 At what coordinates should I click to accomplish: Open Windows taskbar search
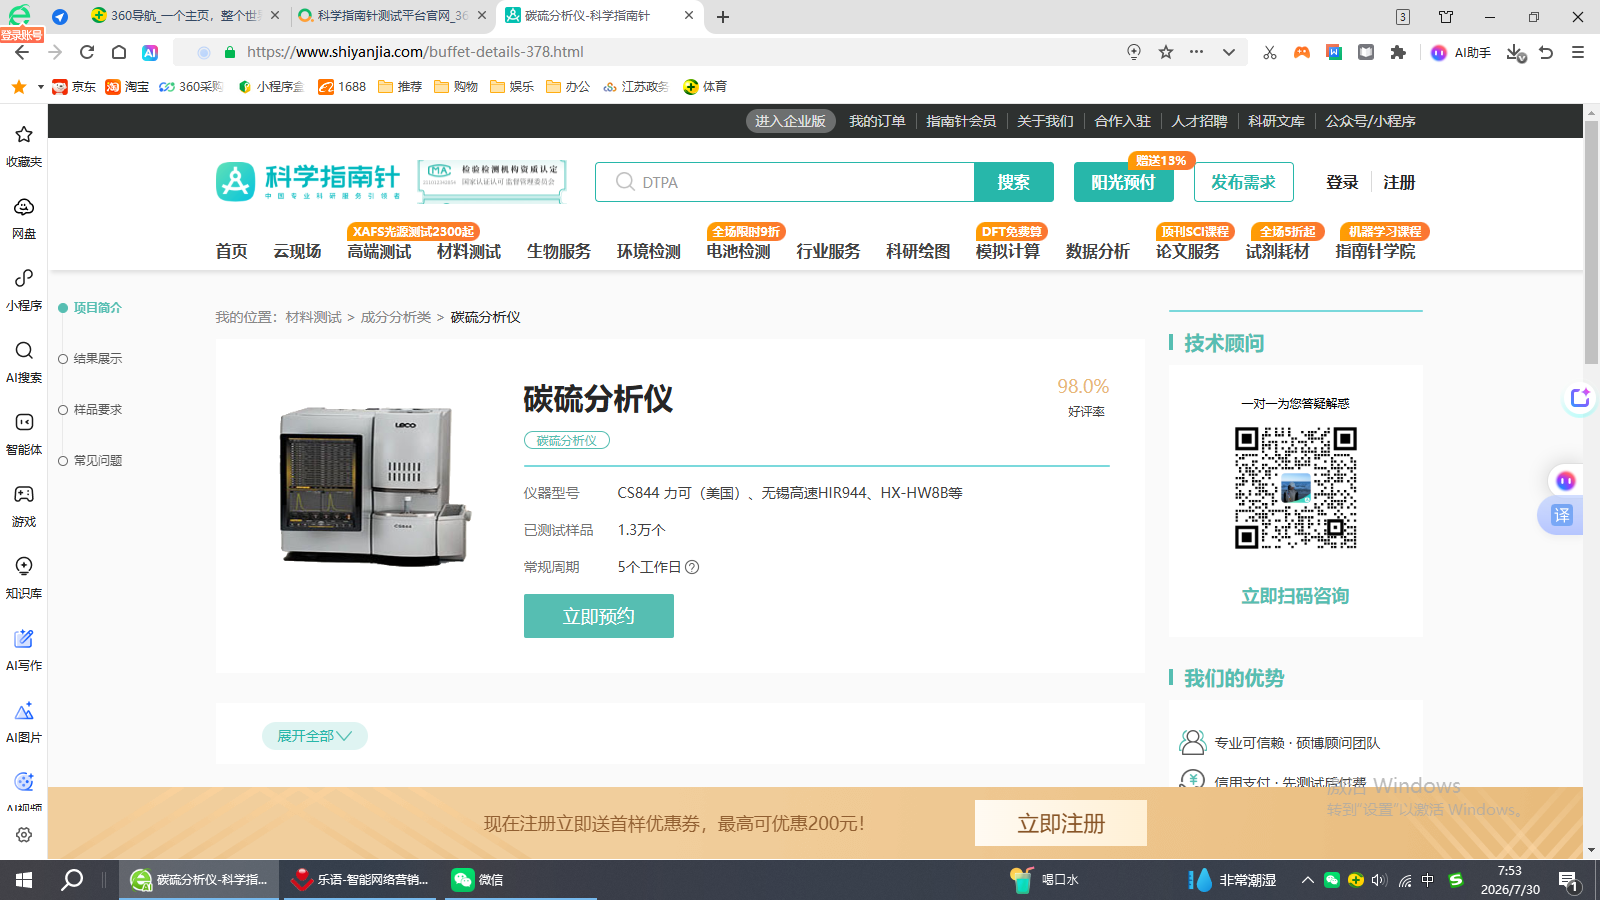tap(72, 880)
